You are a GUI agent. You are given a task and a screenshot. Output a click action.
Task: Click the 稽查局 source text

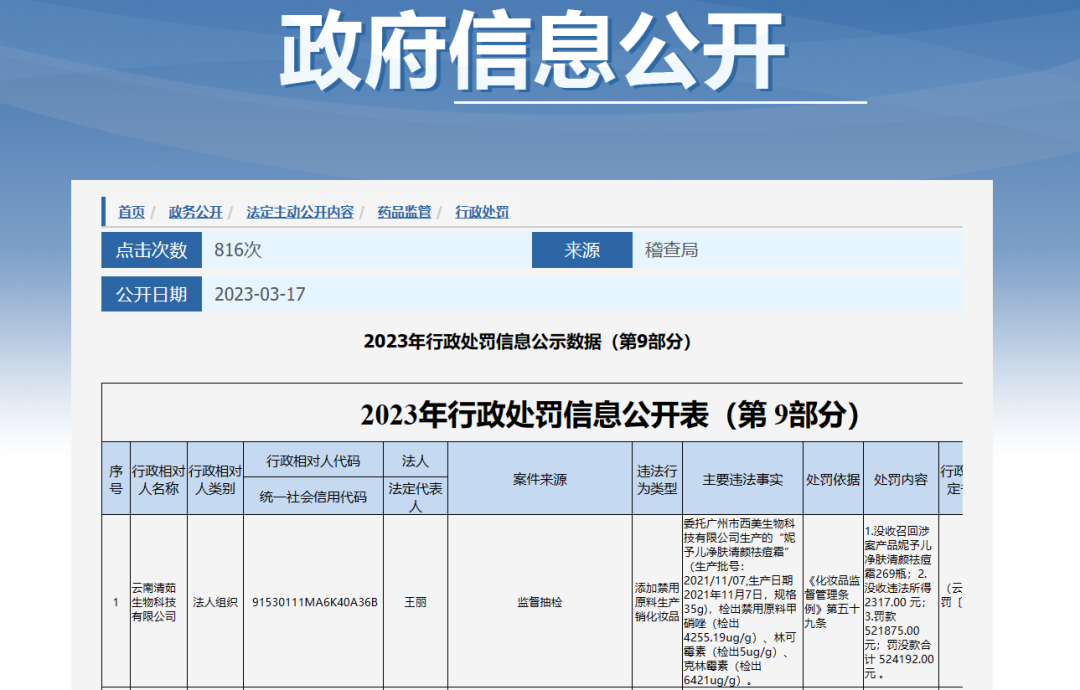coord(671,250)
